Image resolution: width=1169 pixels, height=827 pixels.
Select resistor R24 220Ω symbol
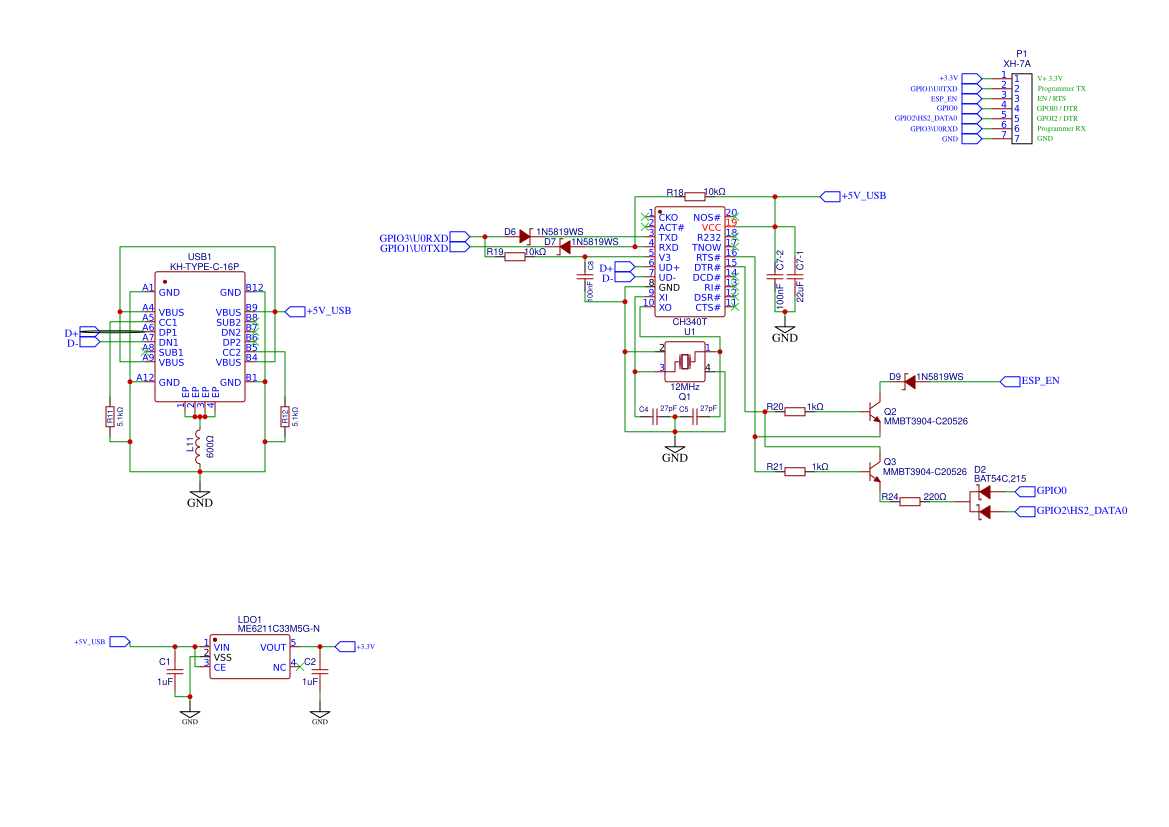click(x=910, y=502)
